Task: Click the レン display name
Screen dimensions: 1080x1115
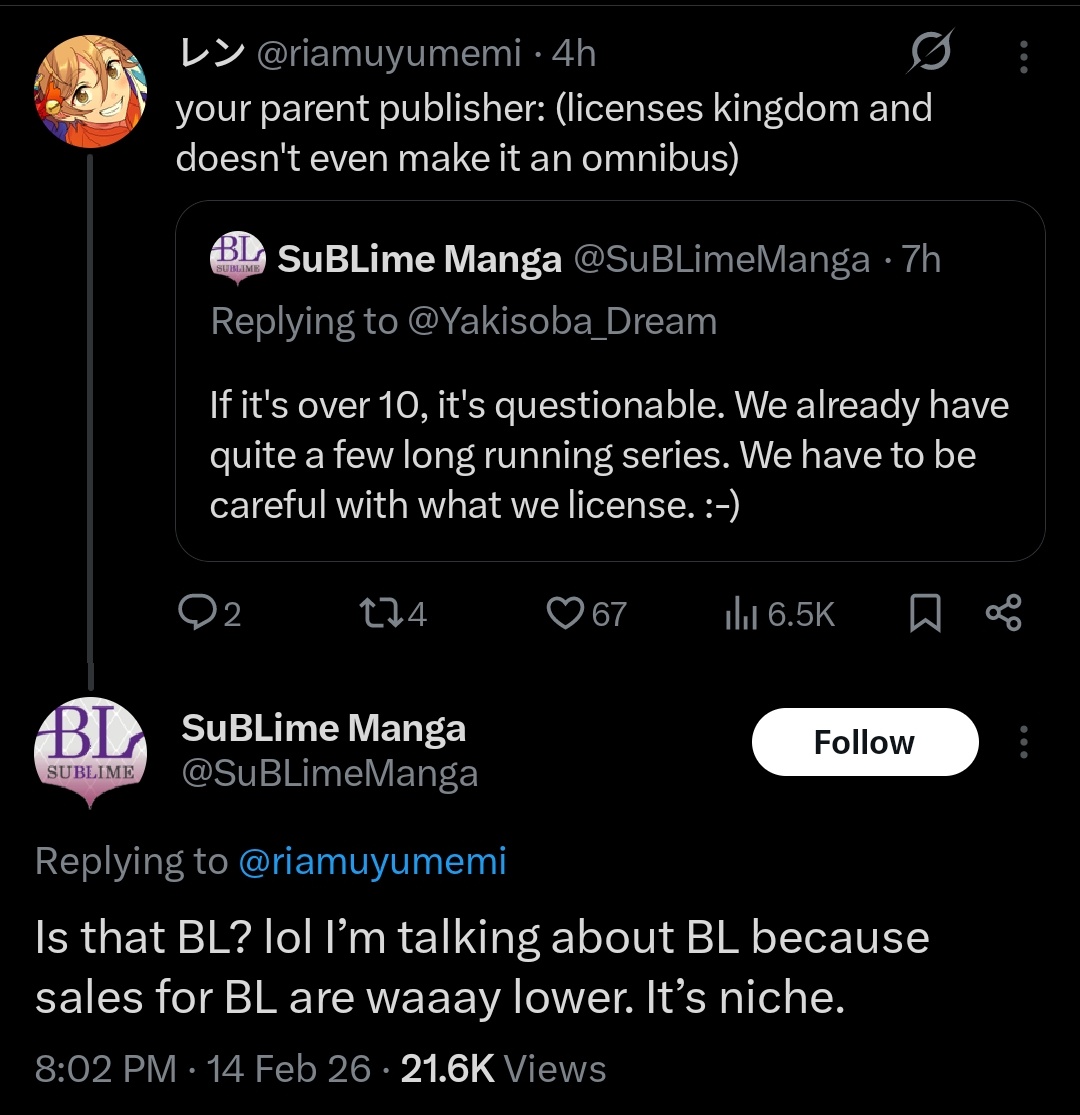Action: click(210, 54)
